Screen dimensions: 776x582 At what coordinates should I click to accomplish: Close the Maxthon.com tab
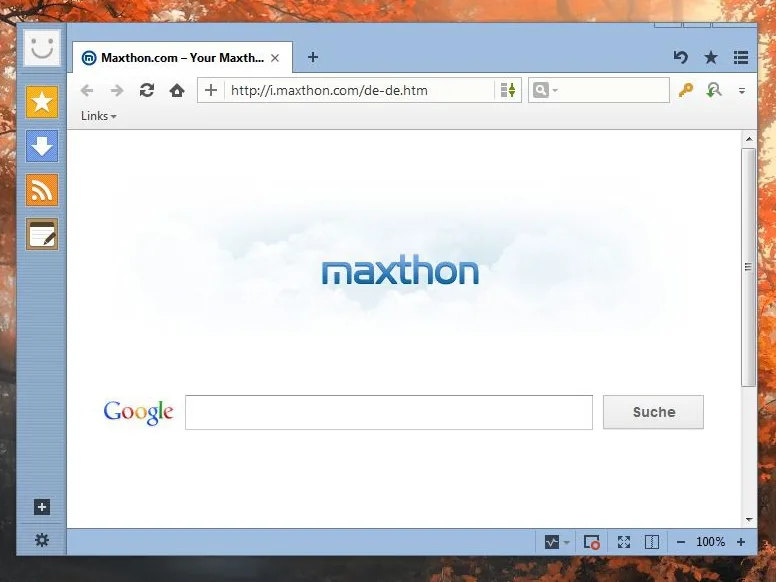pyautogui.click(x=275, y=58)
